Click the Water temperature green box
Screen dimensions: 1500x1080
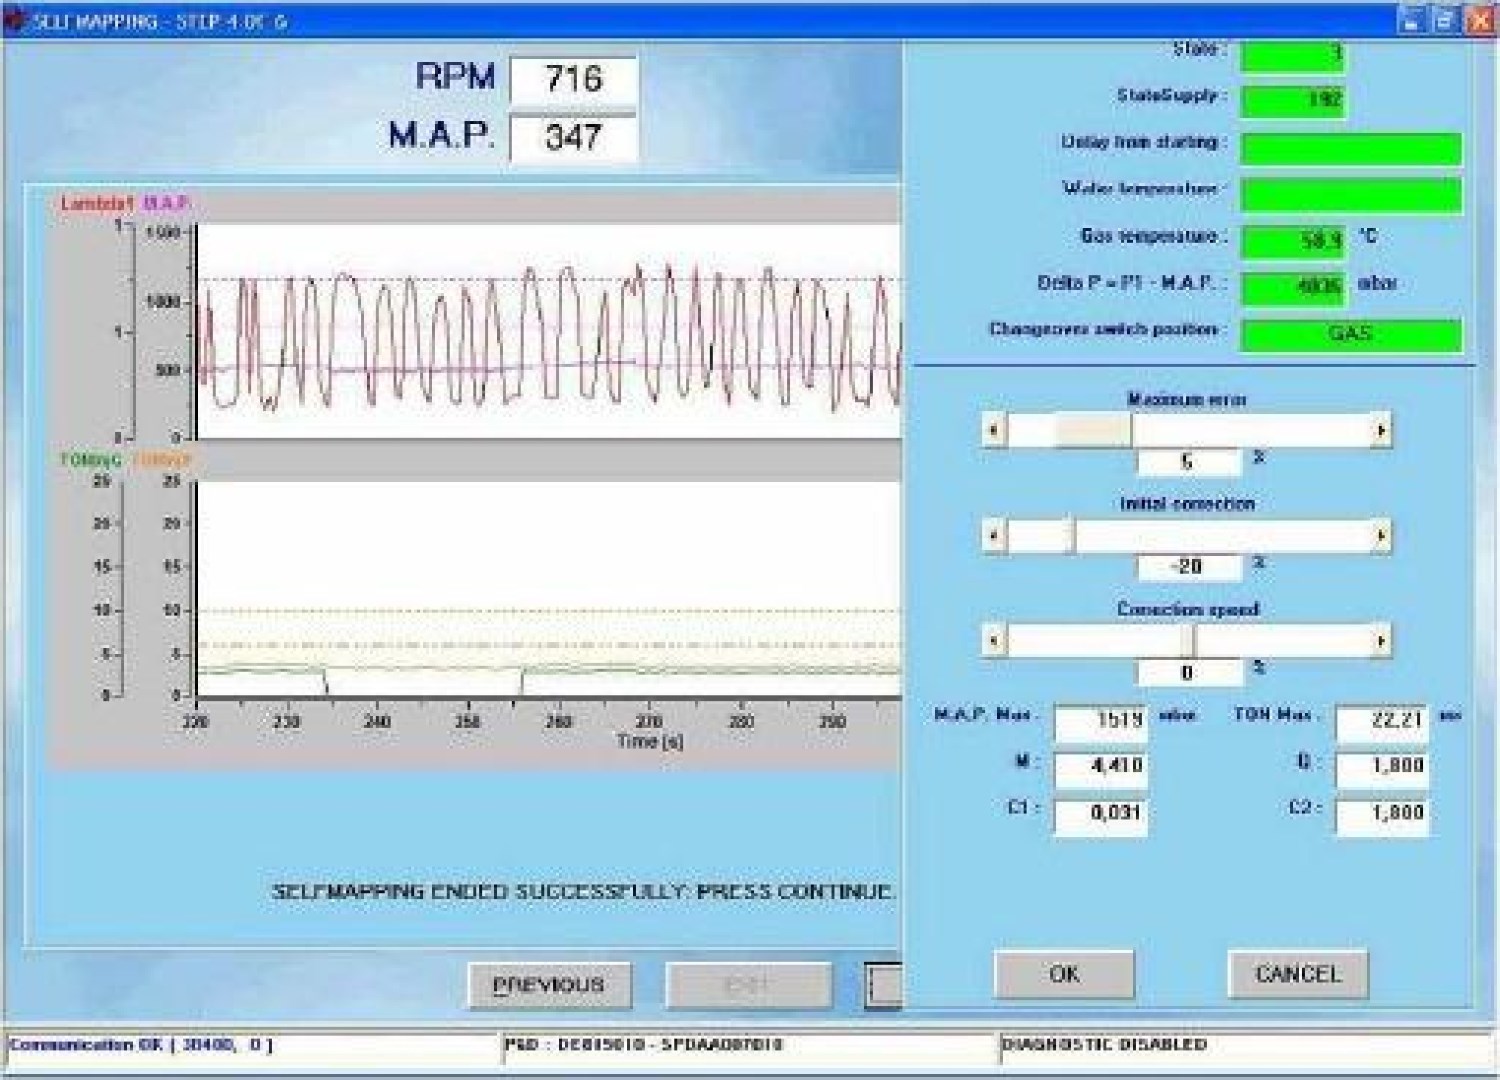(x=1351, y=195)
